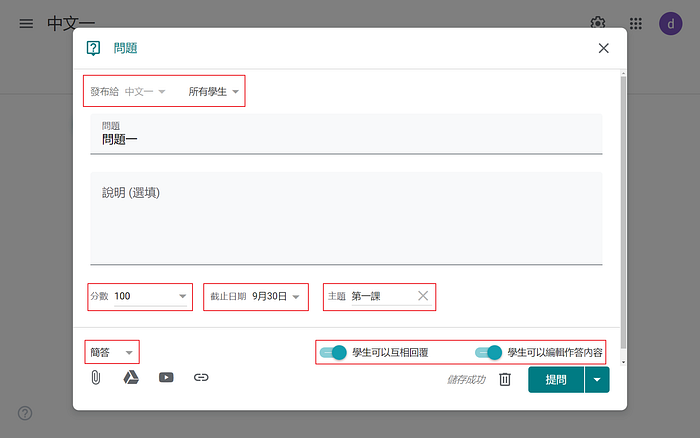Screen dimensions: 700x438
Task: Add a YouTube video attachment
Action: (x=166, y=377)
